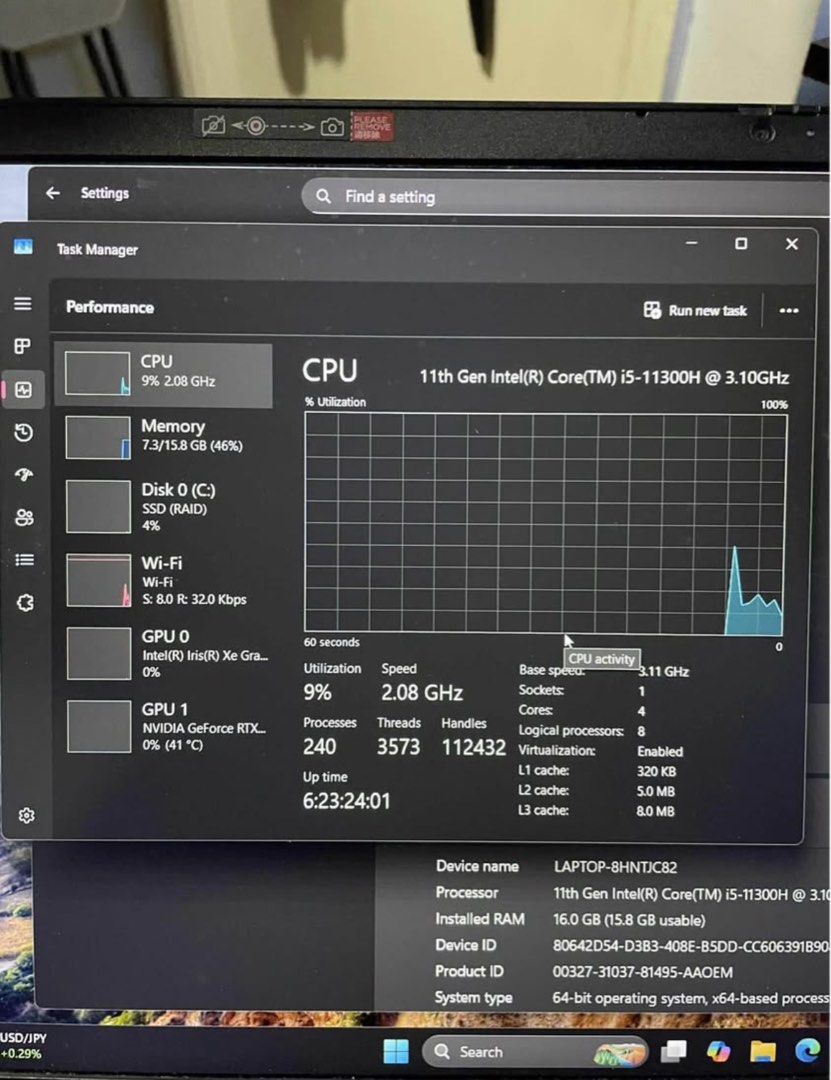Click the Run new task button
This screenshot has width=831, height=1080.
click(695, 311)
